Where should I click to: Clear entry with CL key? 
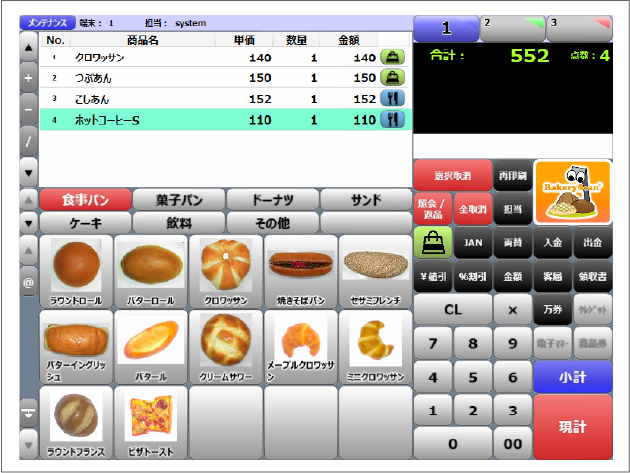[453, 309]
